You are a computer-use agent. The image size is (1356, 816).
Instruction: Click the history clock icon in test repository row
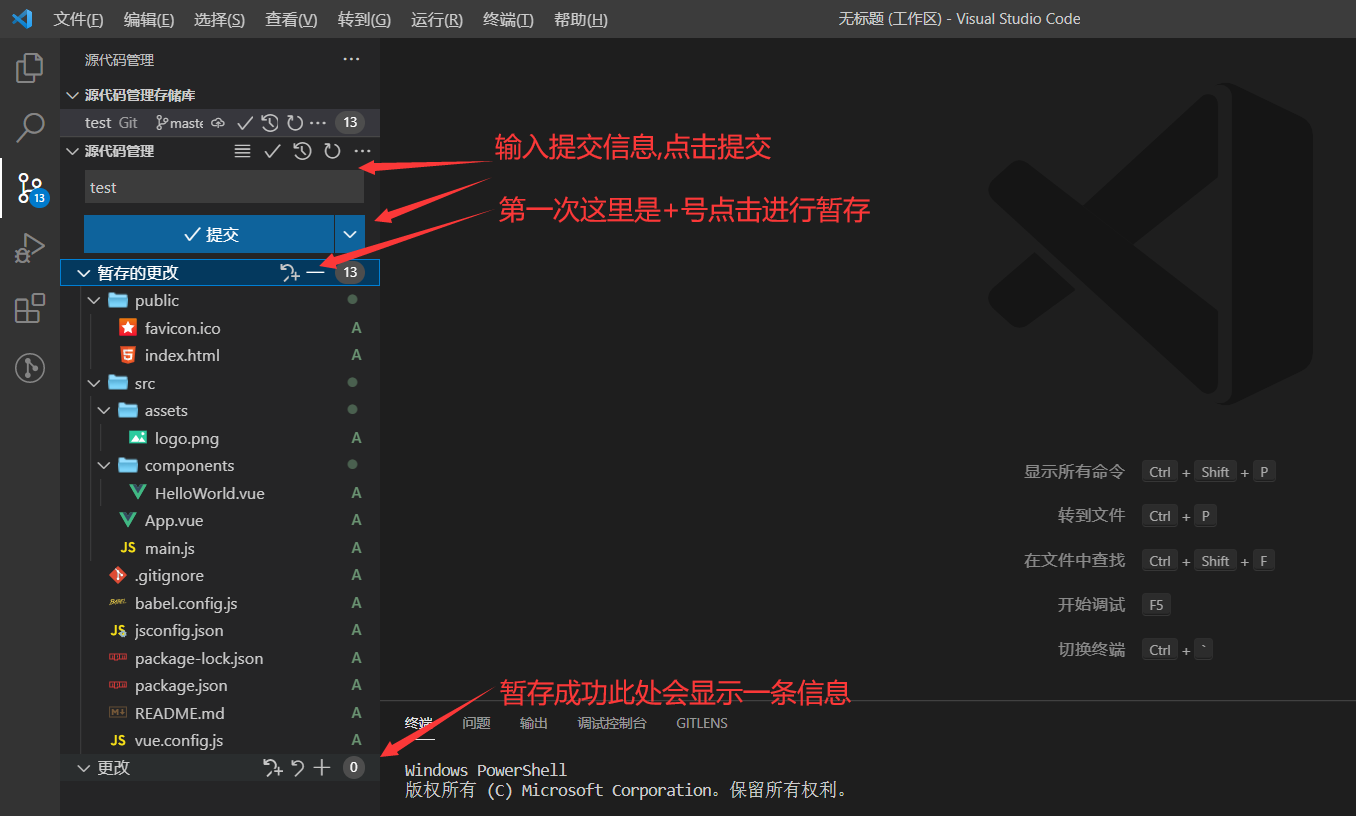coord(270,123)
